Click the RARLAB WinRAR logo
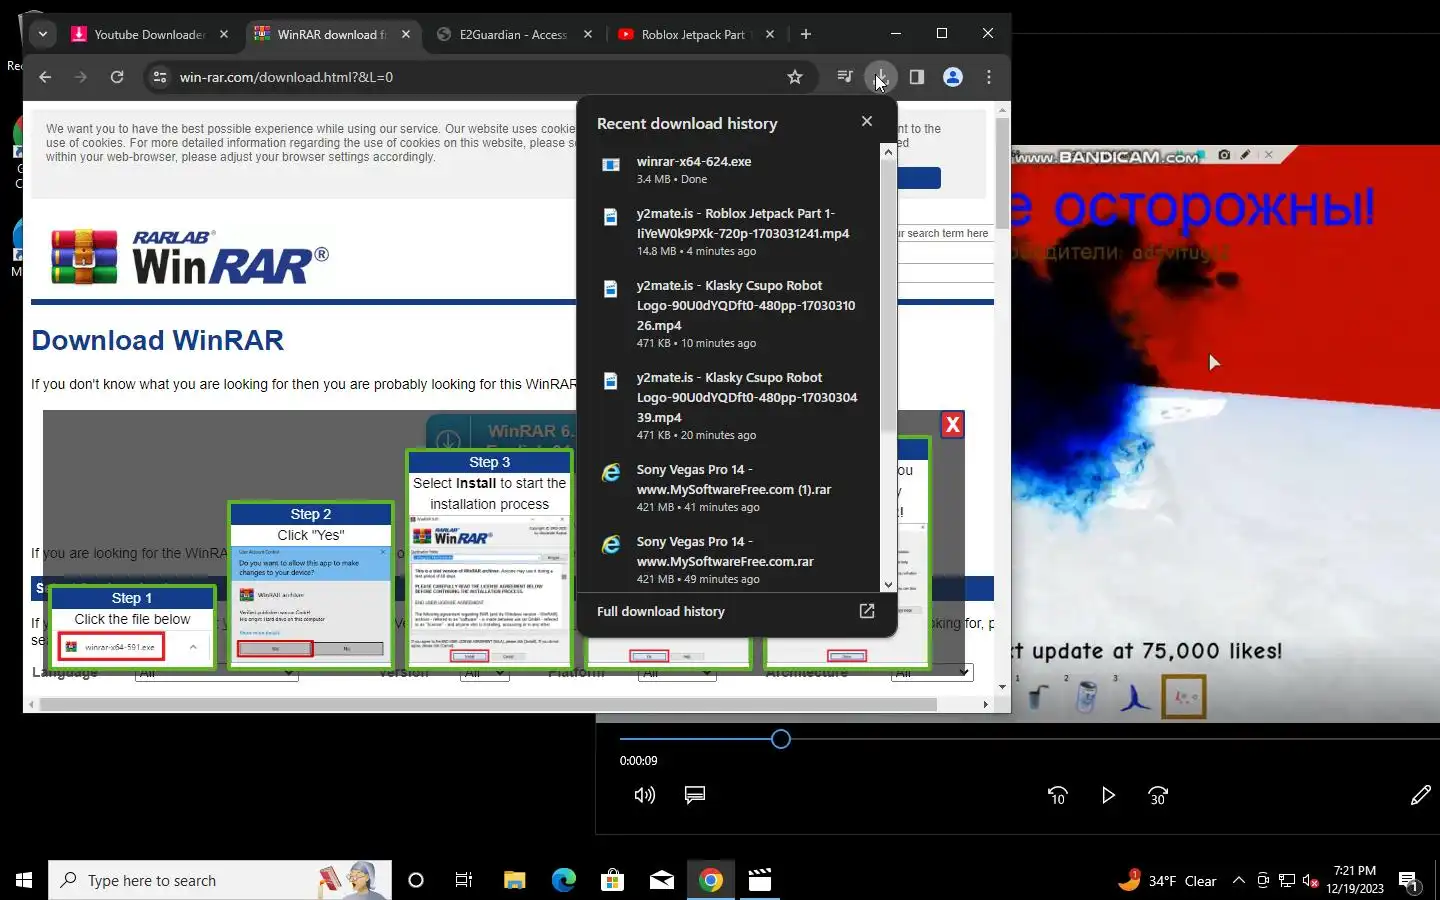This screenshot has height=900, width=1440. [190, 257]
